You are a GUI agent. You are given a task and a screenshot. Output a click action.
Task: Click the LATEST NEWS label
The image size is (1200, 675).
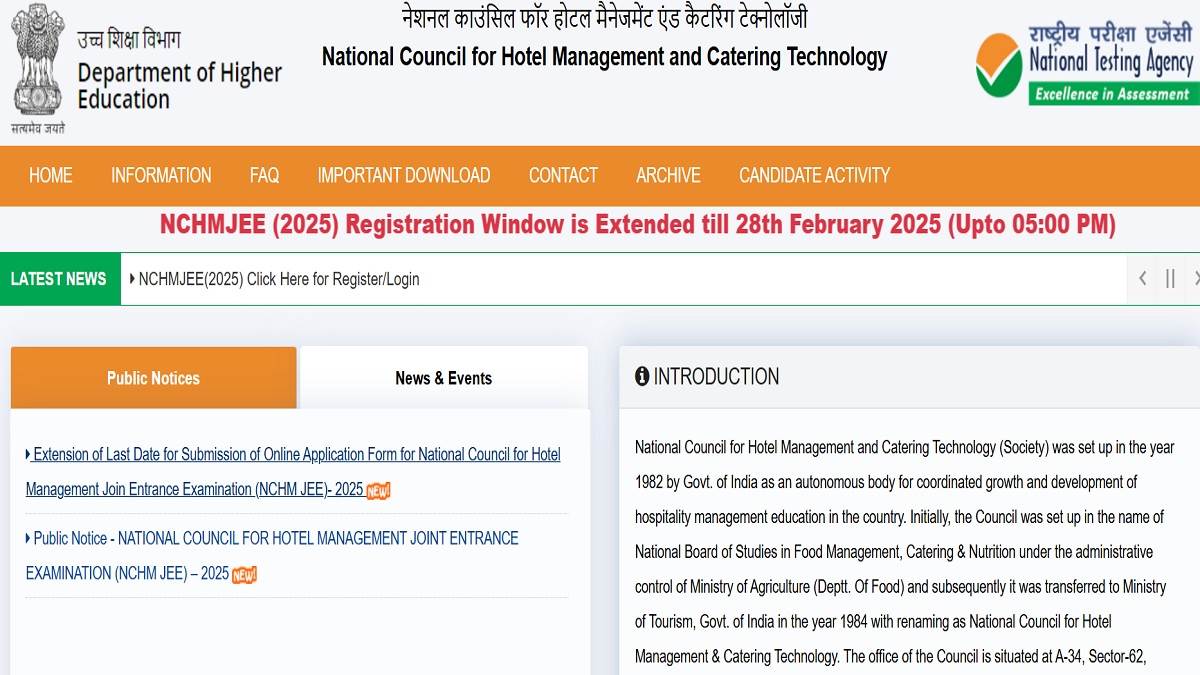(59, 279)
